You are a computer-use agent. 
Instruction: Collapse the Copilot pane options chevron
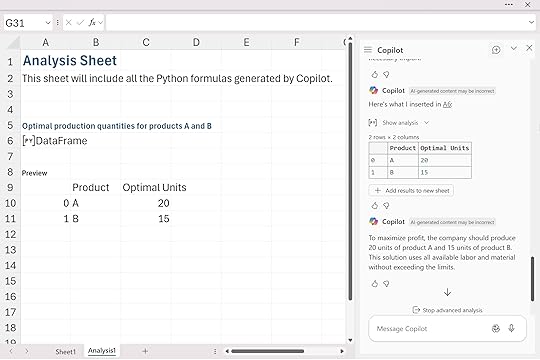[x=513, y=48]
